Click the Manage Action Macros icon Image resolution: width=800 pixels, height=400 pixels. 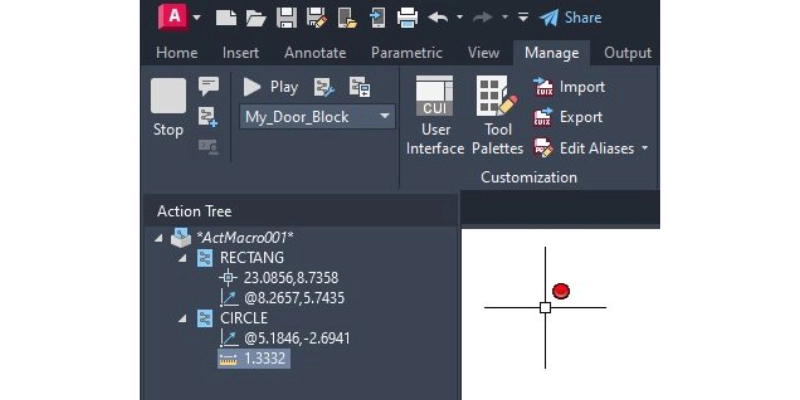click(360, 87)
